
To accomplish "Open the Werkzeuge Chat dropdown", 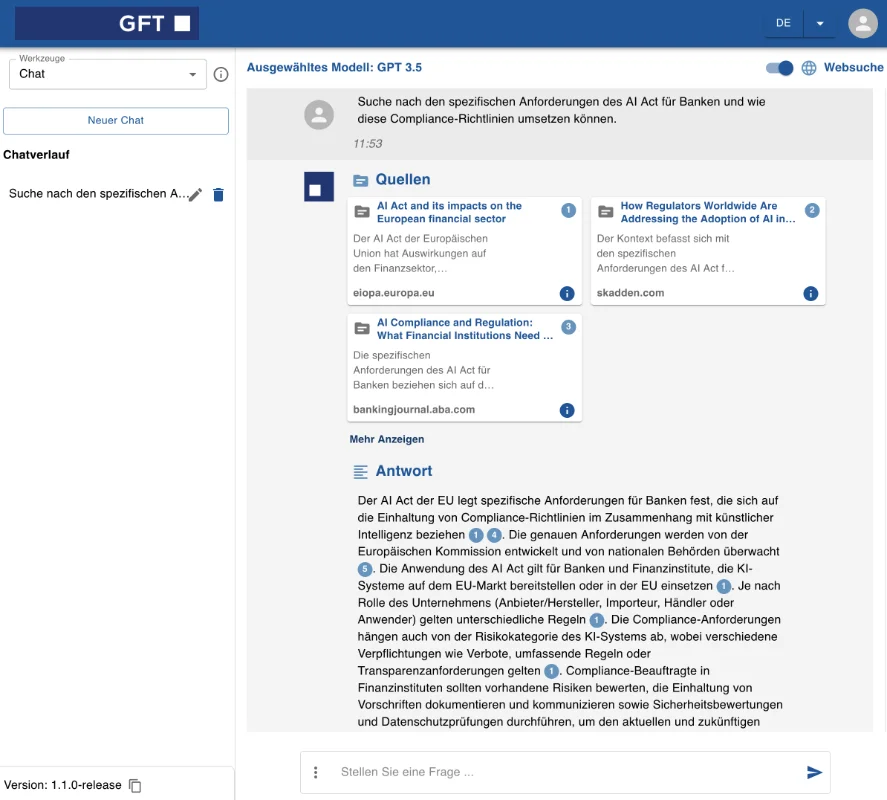I will coord(108,74).
